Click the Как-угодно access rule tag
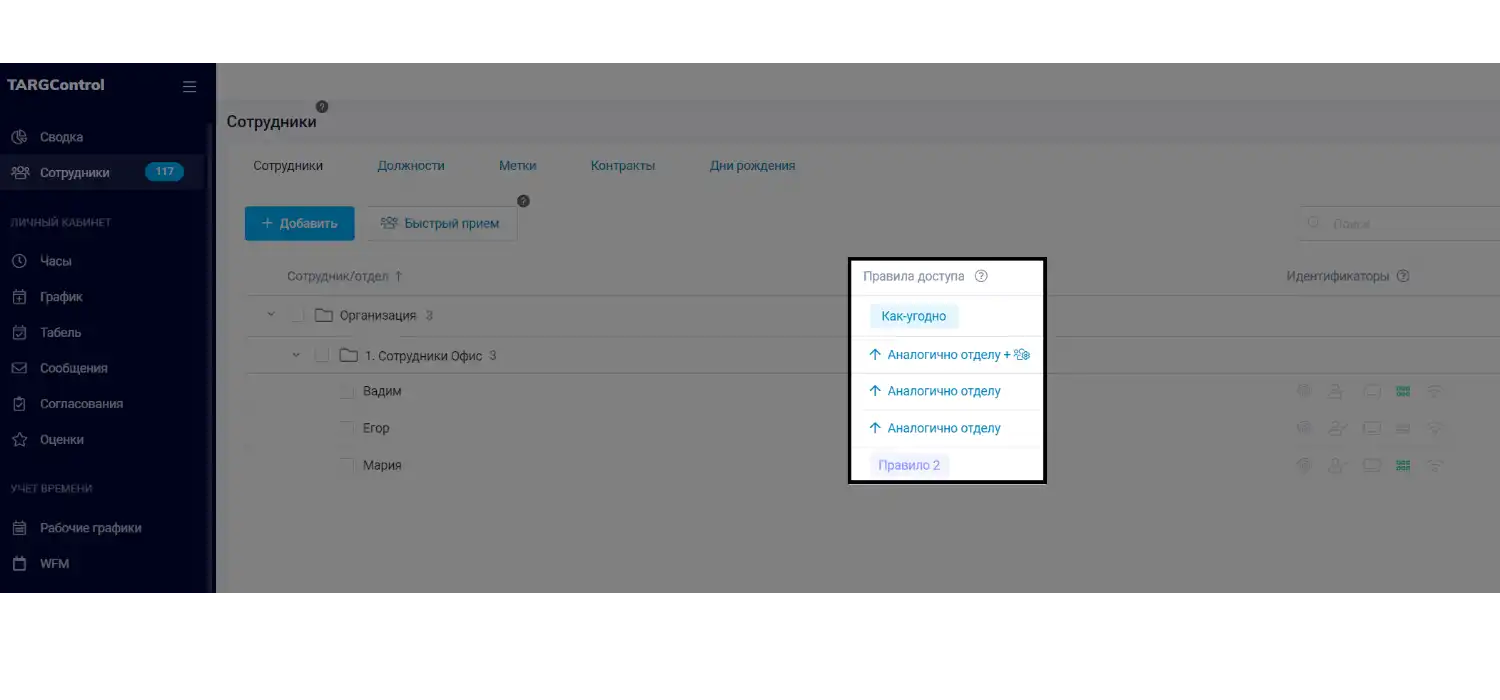 (x=914, y=316)
